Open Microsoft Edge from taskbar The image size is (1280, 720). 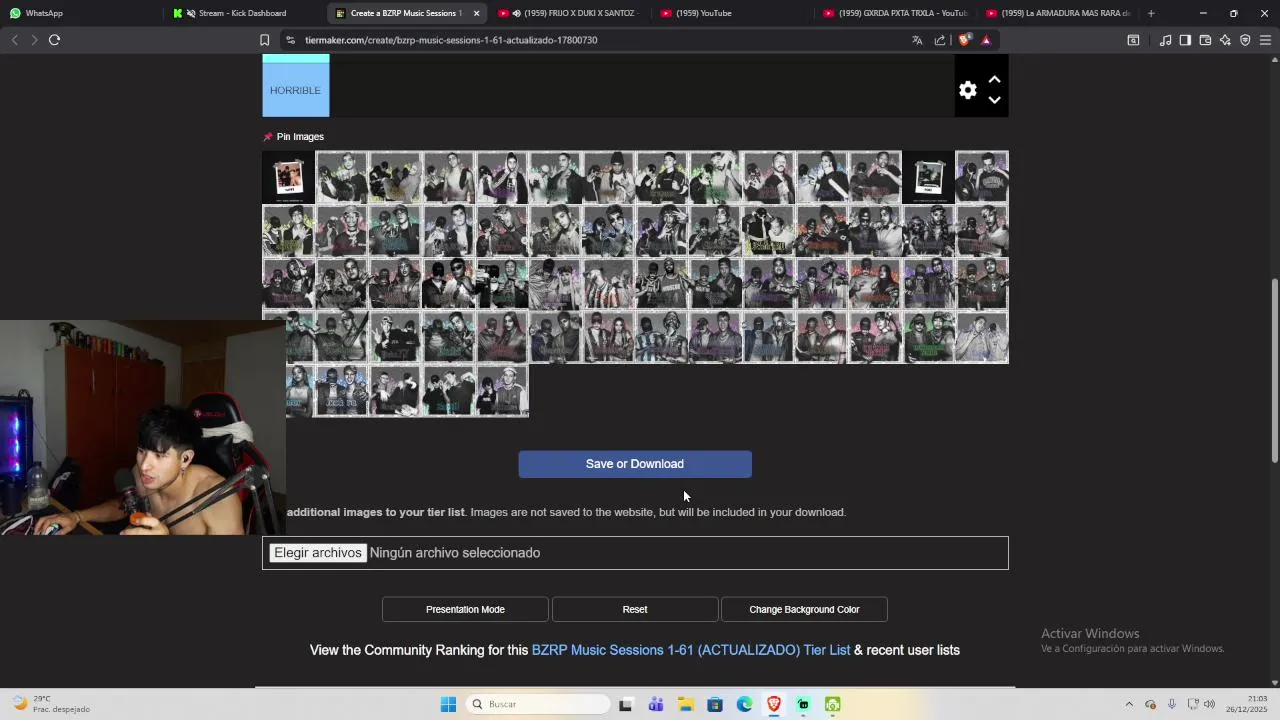pos(744,704)
